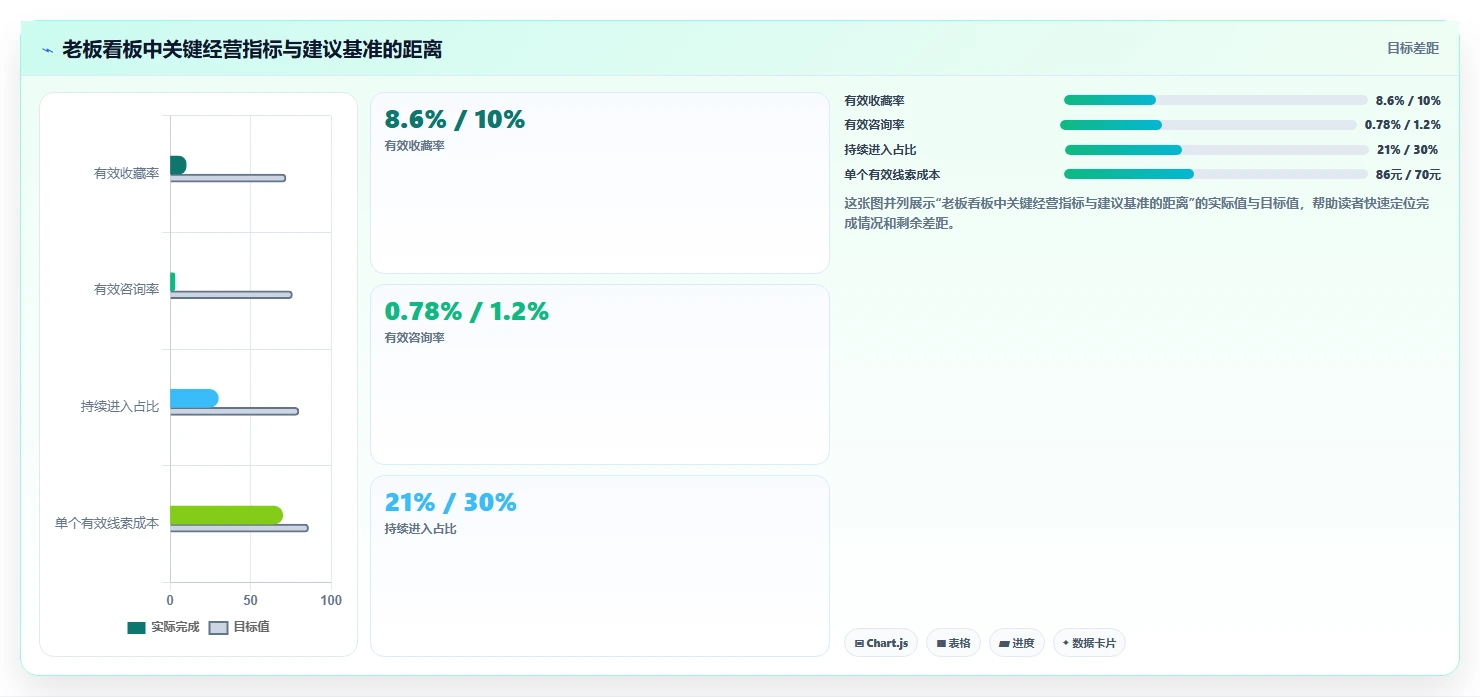The image size is (1480, 697).
Task: Click the x-axis tick label 50
Action: click(250, 600)
